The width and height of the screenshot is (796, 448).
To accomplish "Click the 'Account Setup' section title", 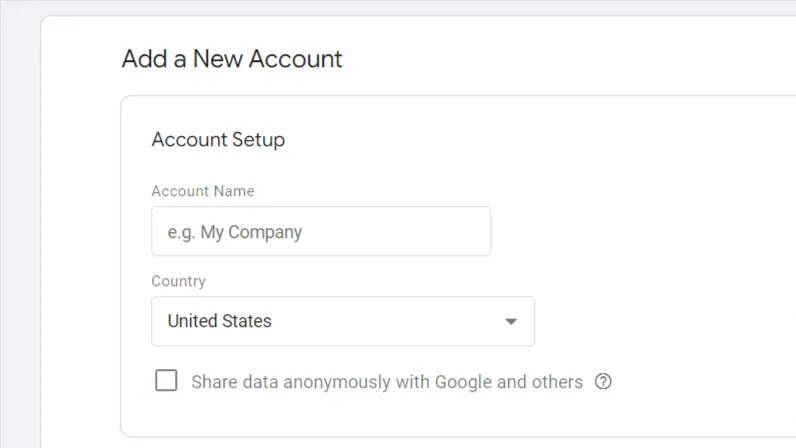I will pos(218,140).
